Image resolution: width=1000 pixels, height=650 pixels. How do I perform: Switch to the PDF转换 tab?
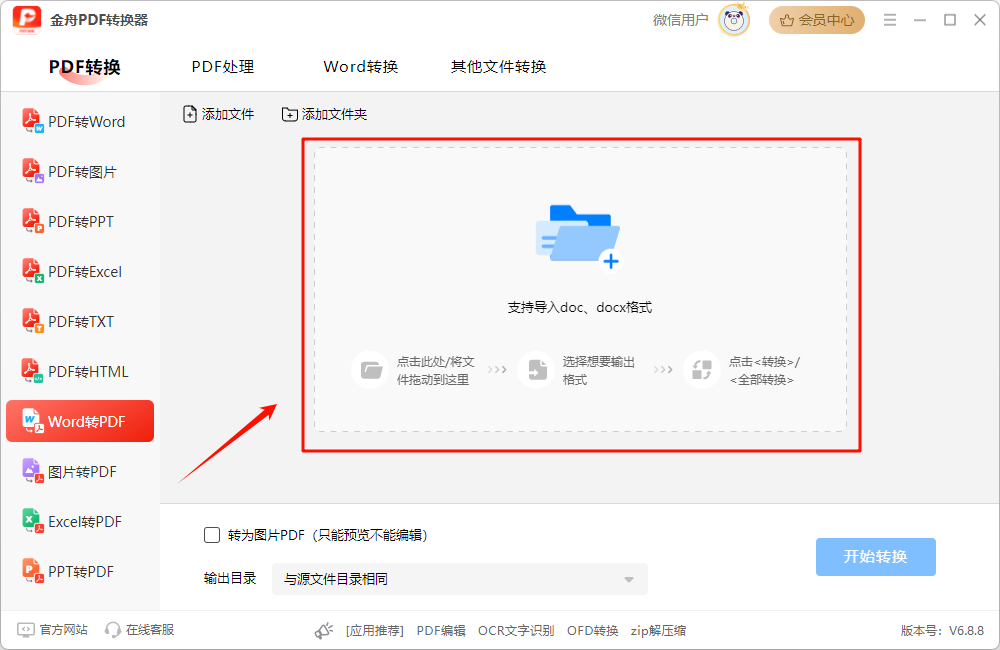coord(85,66)
